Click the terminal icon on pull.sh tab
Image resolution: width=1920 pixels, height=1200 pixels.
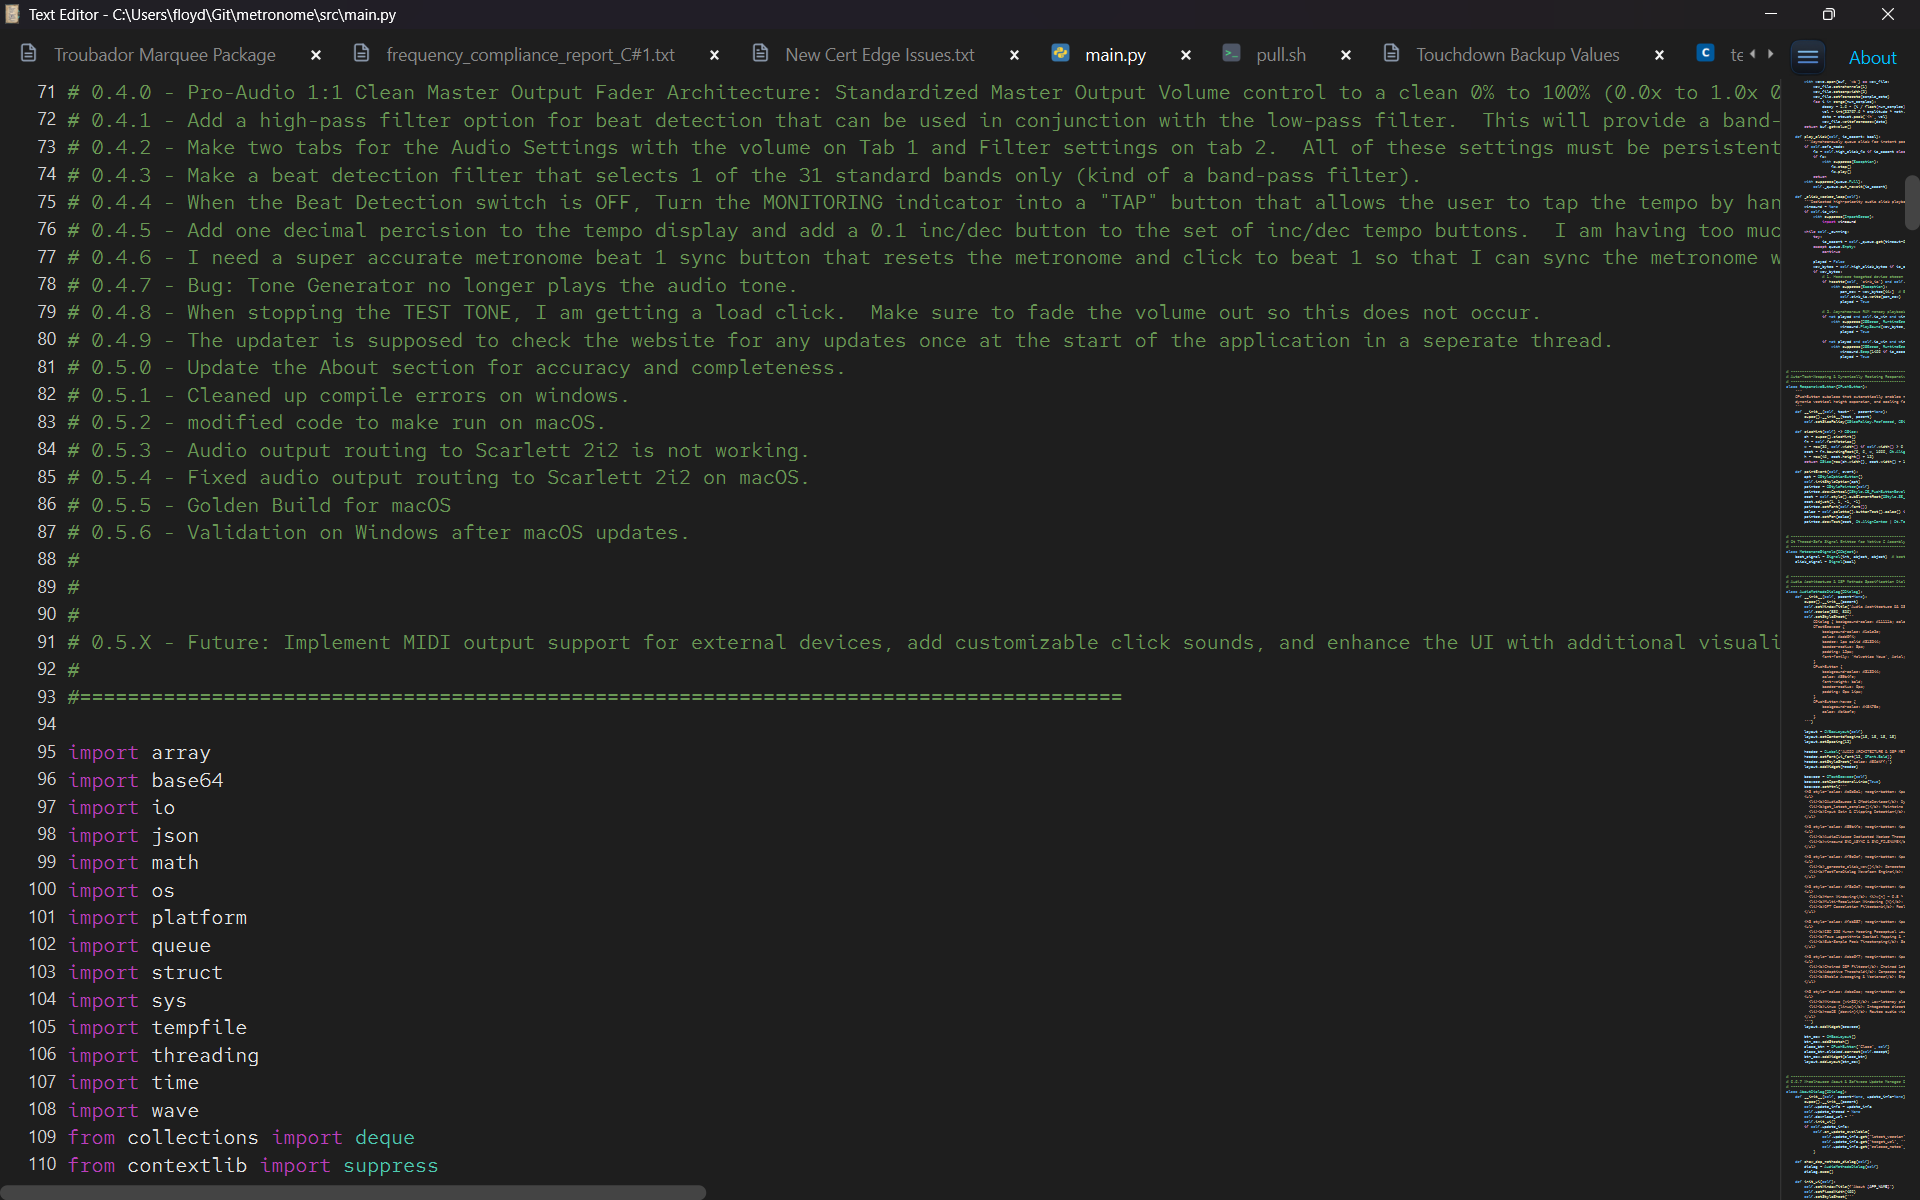[x=1232, y=53]
